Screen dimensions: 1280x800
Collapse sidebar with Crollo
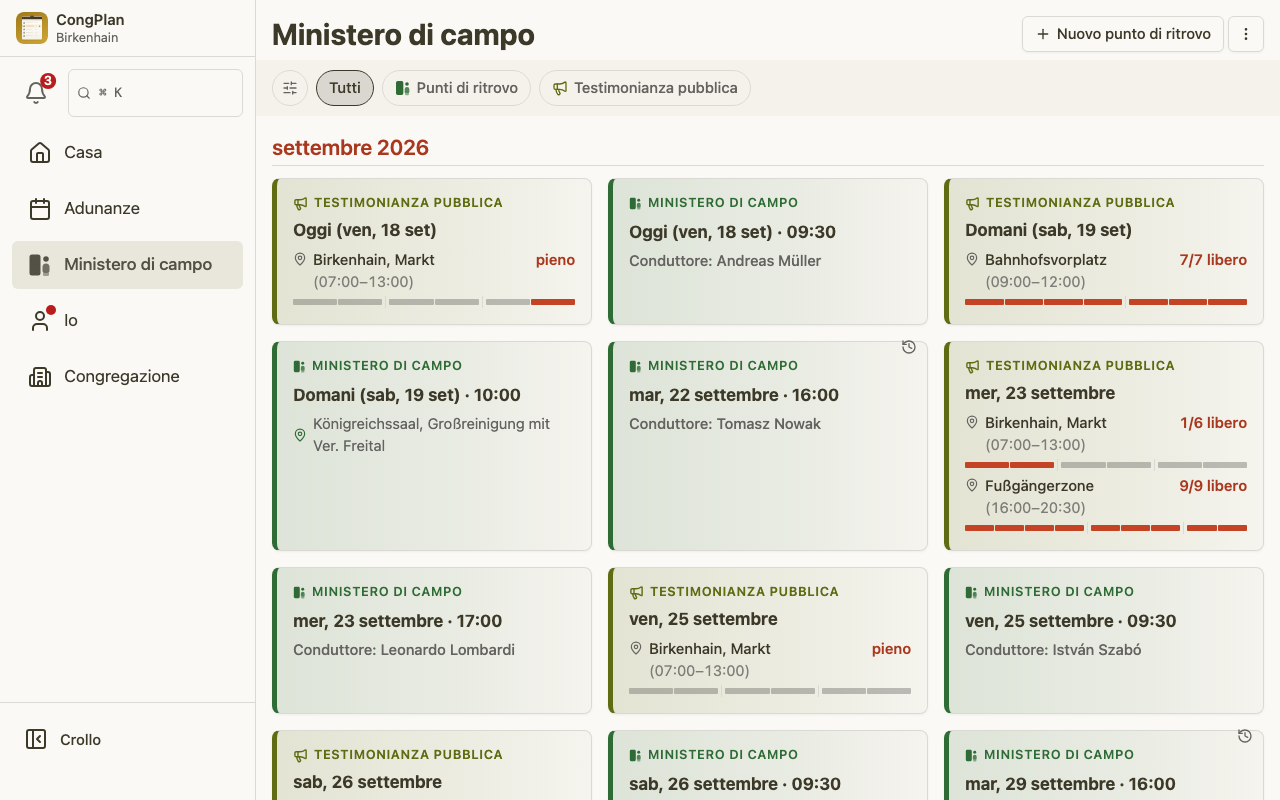pyautogui.click(x=127, y=740)
